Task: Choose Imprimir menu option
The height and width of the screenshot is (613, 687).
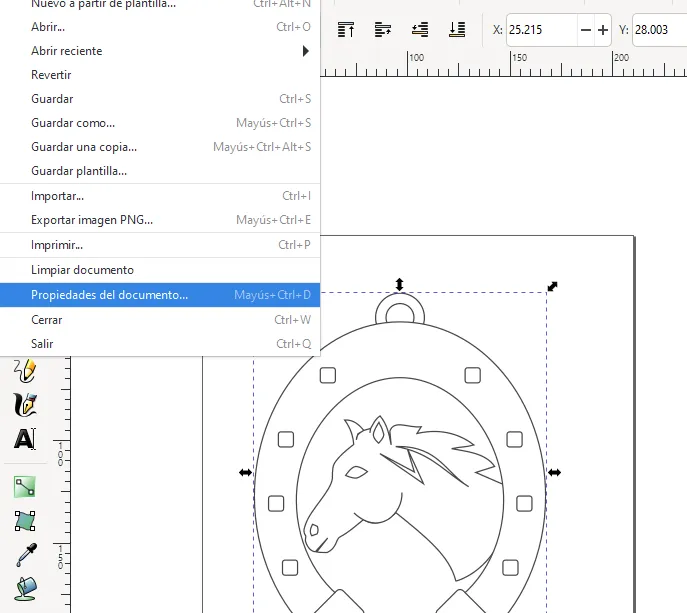Action: [57, 245]
